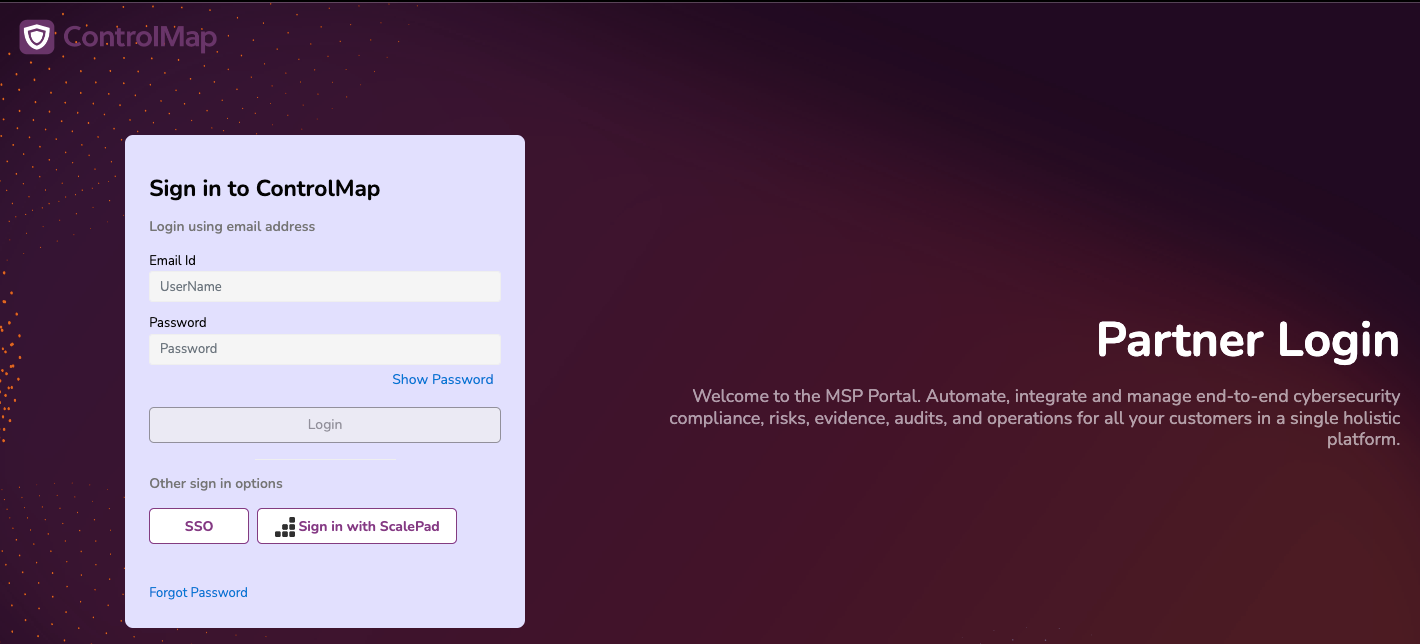1420x644 pixels.
Task: Click the 'Login using email address' text
Action: pos(232,226)
